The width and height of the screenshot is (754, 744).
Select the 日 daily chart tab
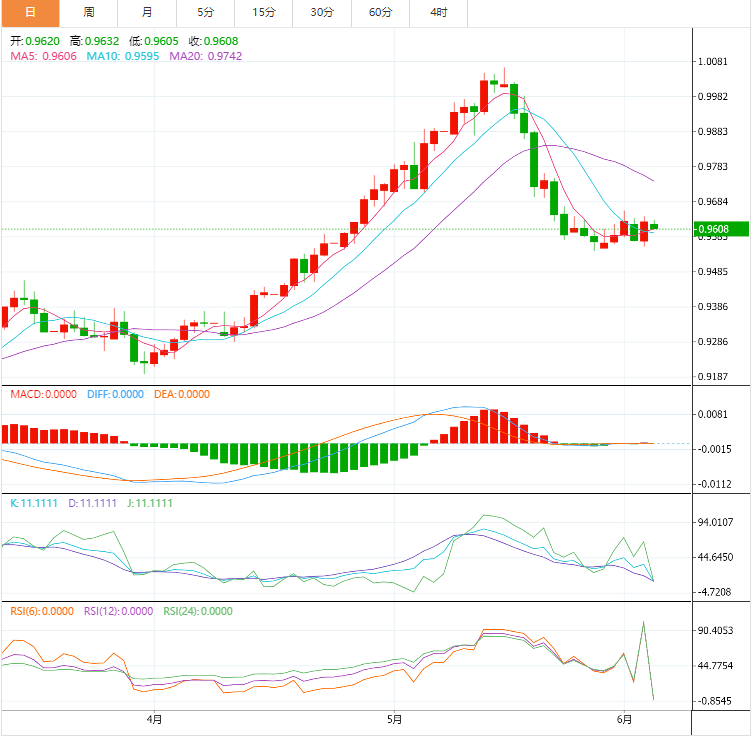[30, 13]
